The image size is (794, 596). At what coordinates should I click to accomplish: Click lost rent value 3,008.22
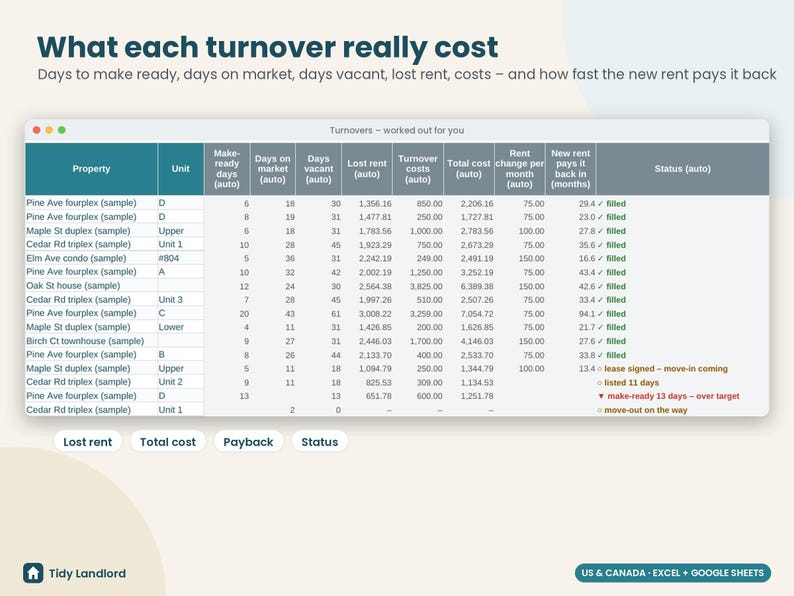click(375, 314)
